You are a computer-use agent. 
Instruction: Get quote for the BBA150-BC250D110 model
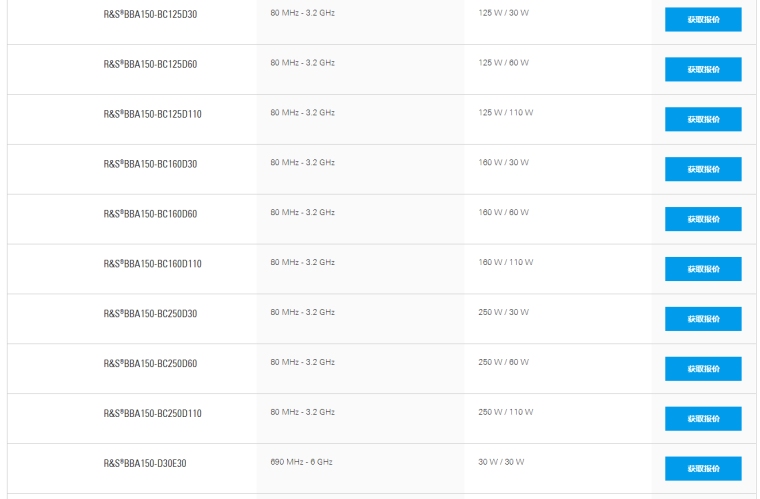(703, 419)
